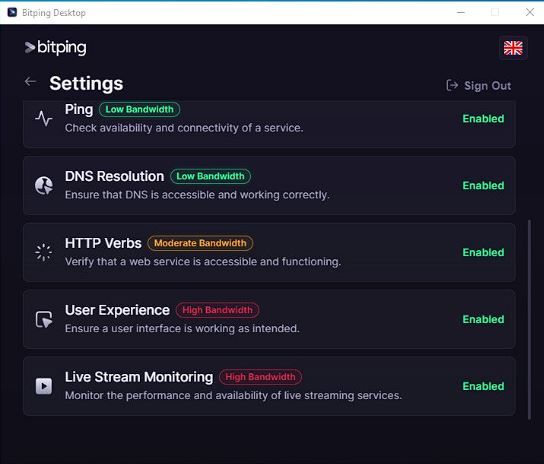Click 'Check availability and connectivity of a service.'
The width and height of the screenshot is (544, 464).
[184, 128]
